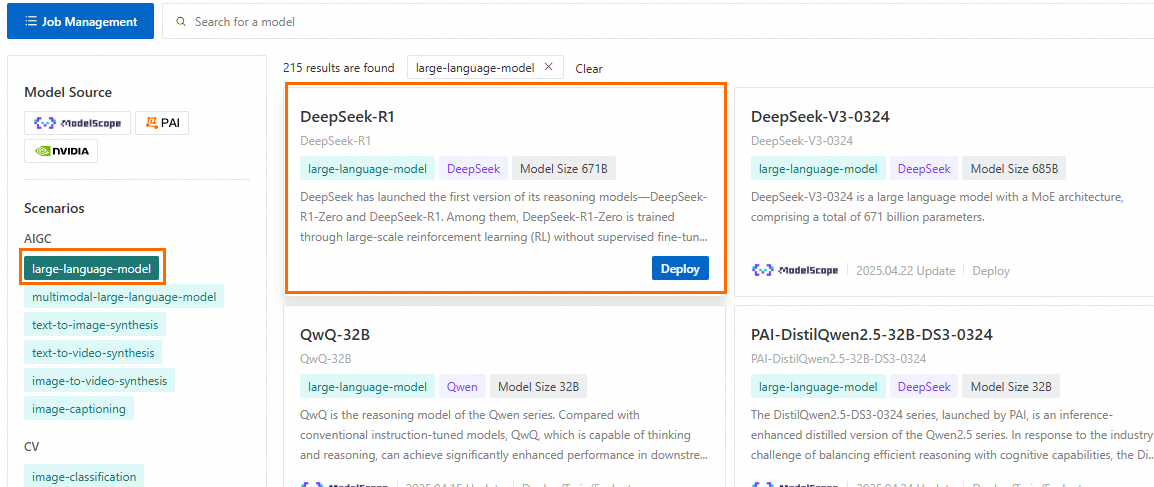Click ModelScope logo on DeepSeek-V3-0324 card
The height and width of the screenshot is (487, 1154).
pyautogui.click(x=795, y=270)
